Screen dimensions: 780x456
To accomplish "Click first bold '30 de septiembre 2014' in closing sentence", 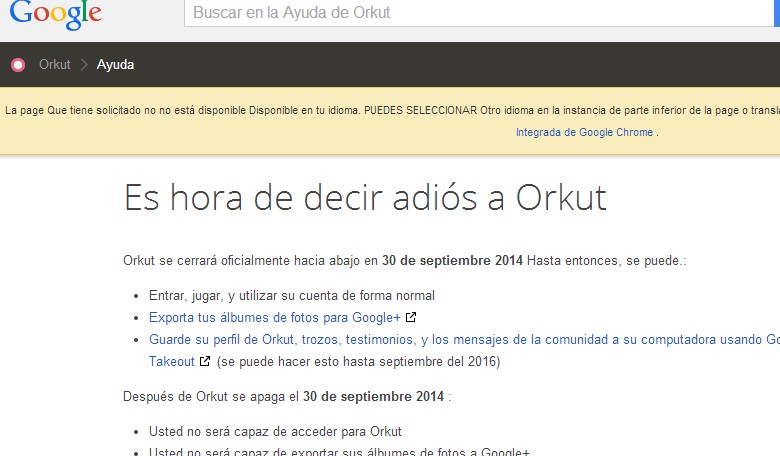I will (452, 261).
